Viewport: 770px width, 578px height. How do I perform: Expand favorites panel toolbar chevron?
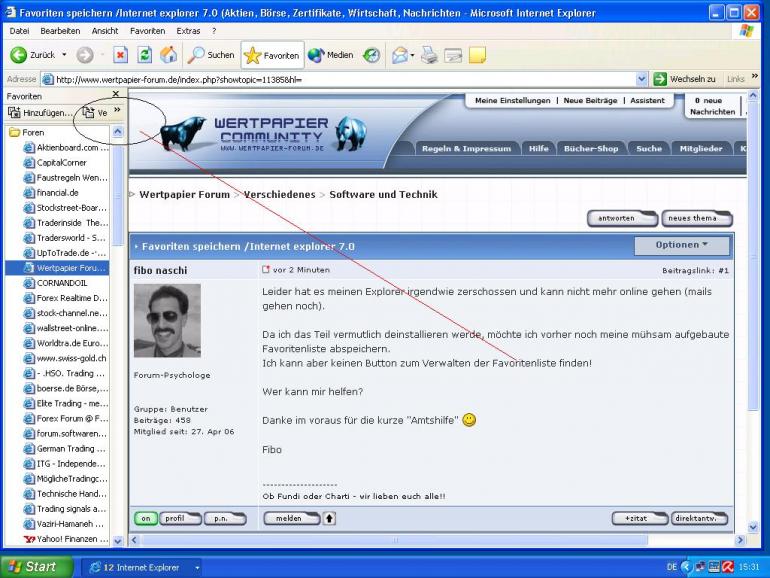coord(117,110)
